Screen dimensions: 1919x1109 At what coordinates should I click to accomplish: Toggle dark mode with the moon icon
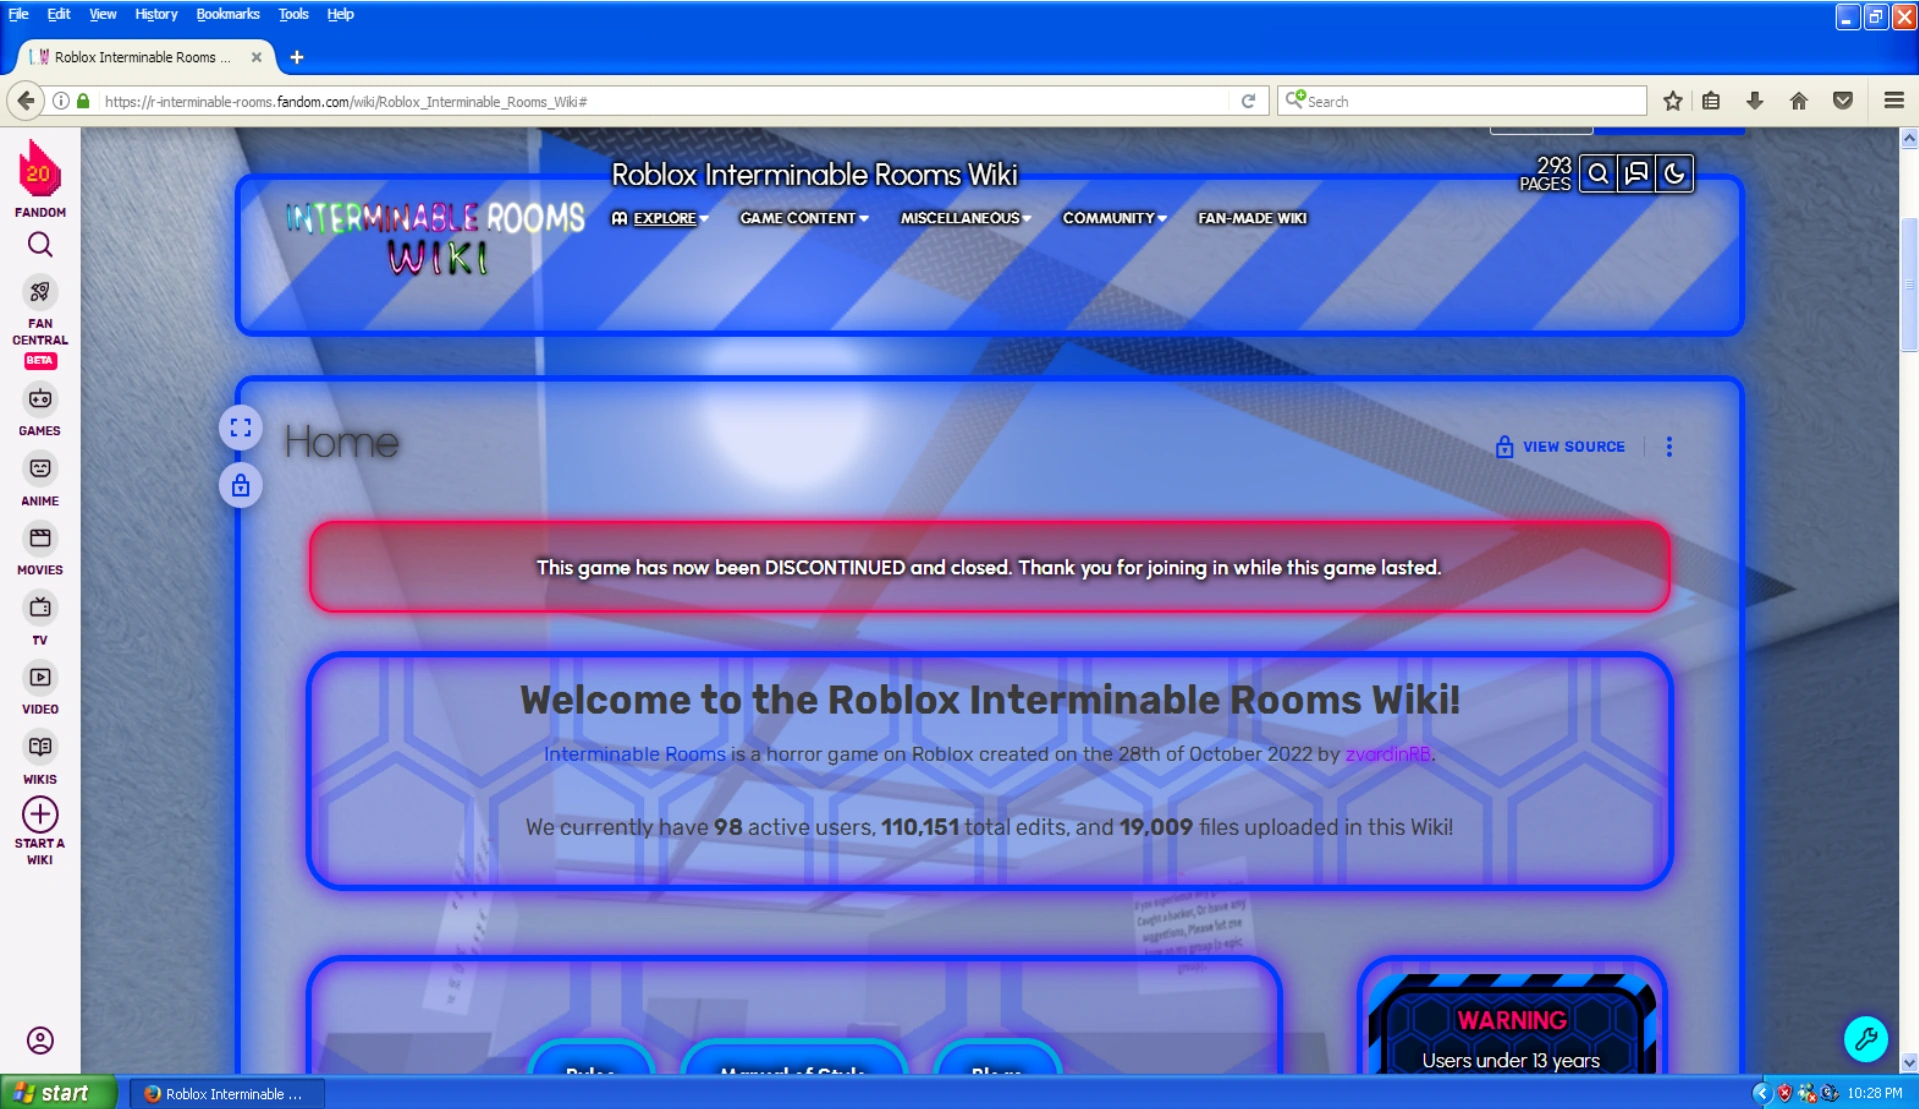point(1676,173)
